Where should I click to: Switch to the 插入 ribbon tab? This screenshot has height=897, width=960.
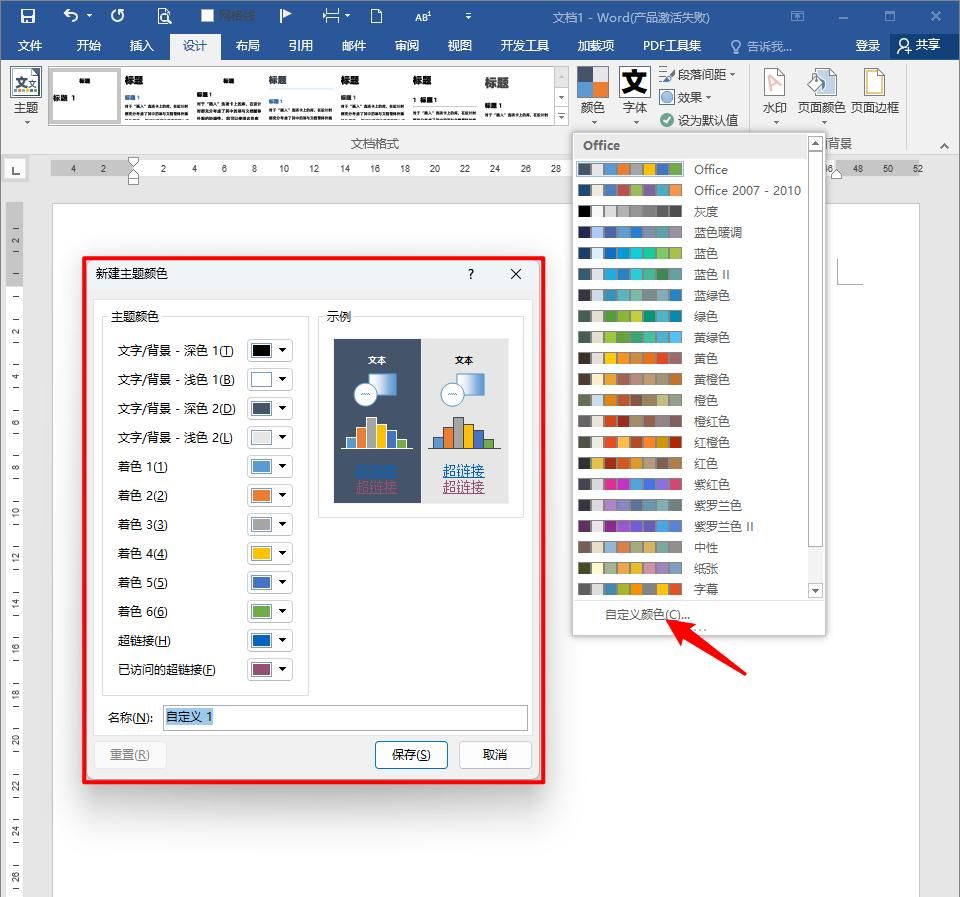tap(141, 45)
